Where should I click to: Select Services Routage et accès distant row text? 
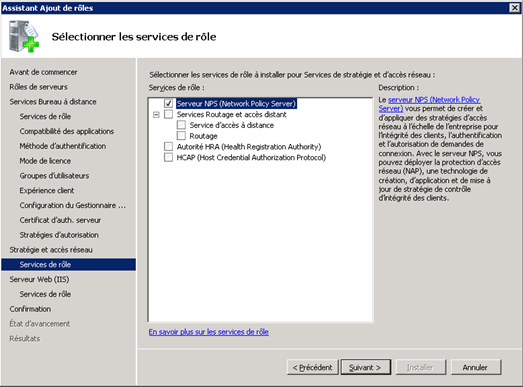(x=231, y=114)
